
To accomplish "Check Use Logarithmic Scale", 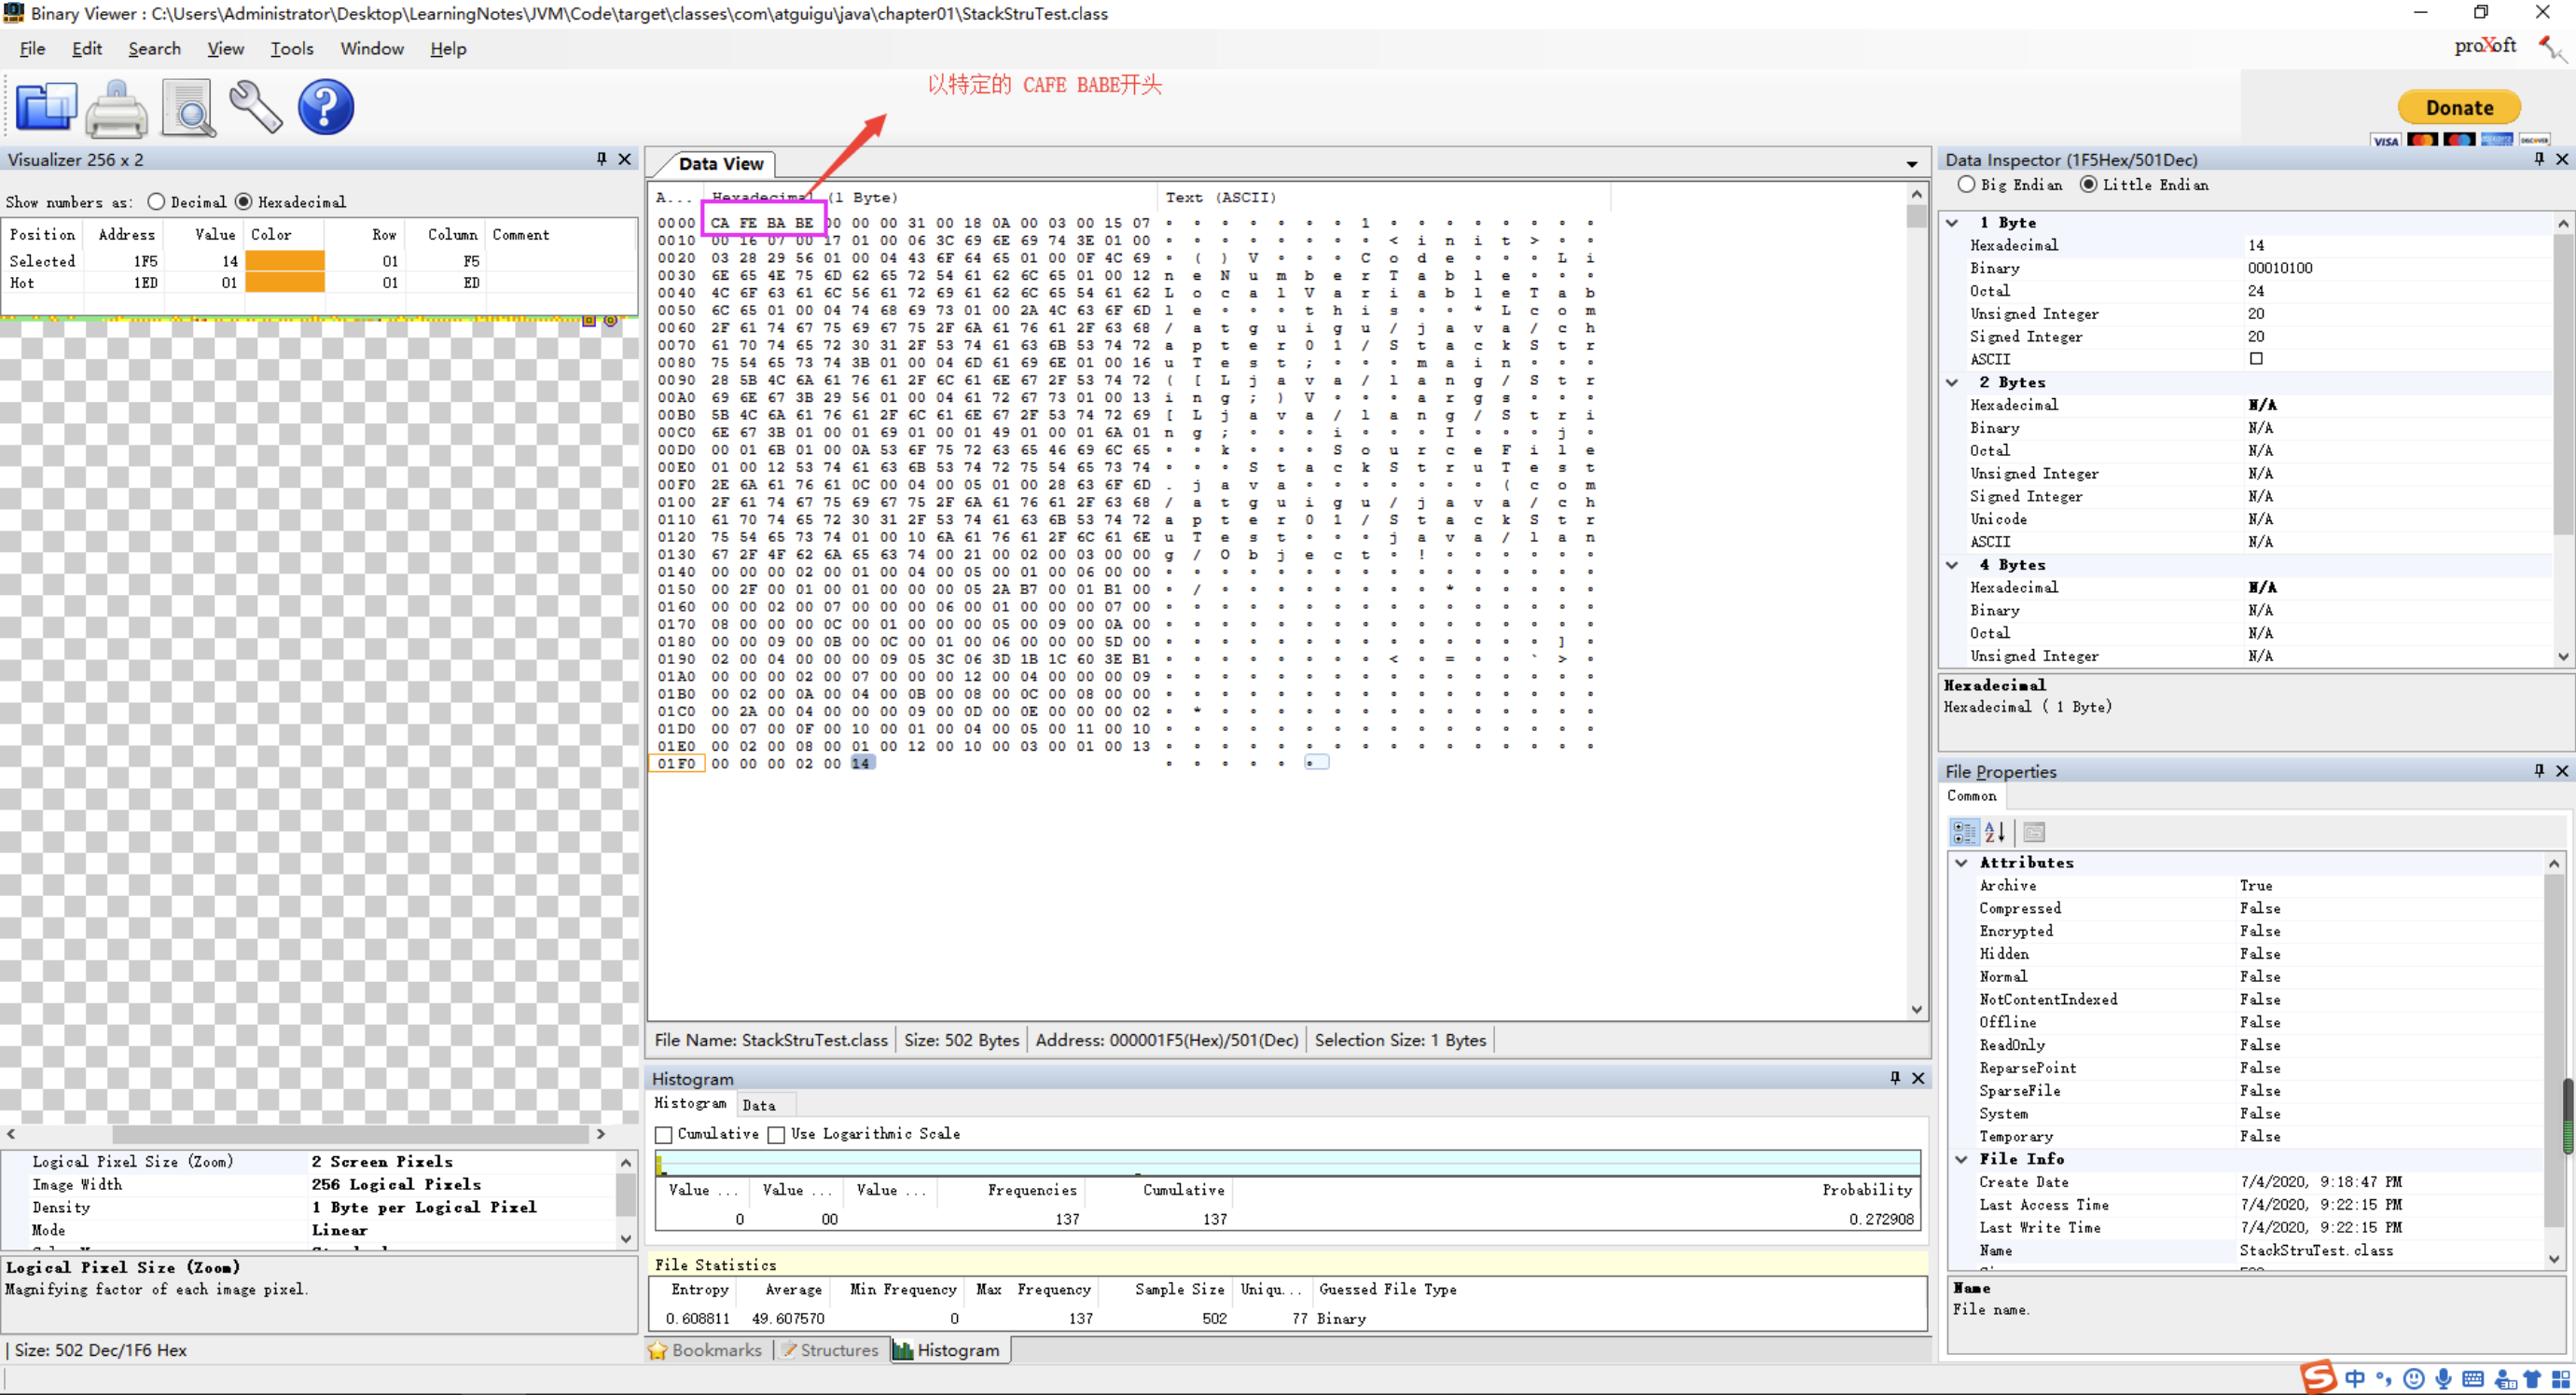I will coord(776,1134).
